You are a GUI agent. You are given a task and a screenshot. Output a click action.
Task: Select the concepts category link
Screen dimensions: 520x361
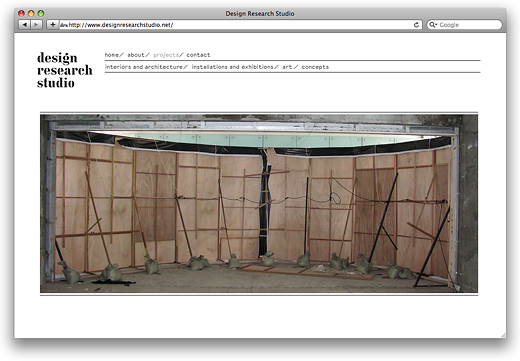point(315,67)
